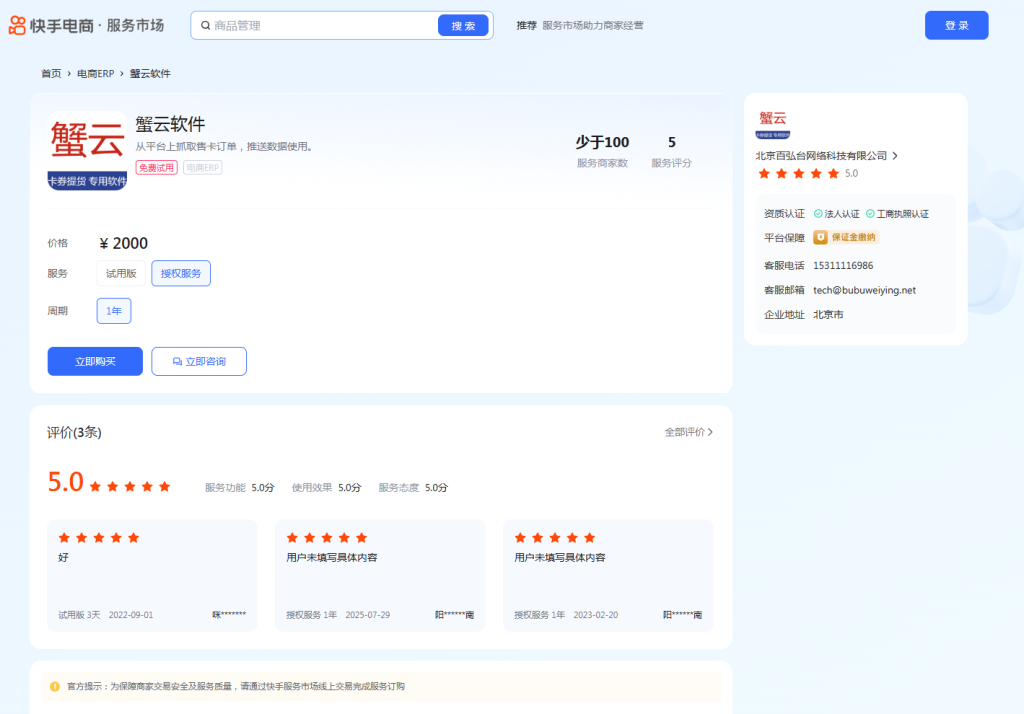Viewport: 1024px width, 714px height.
Task: Click stars on the 好 review card
Action: point(99,538)
